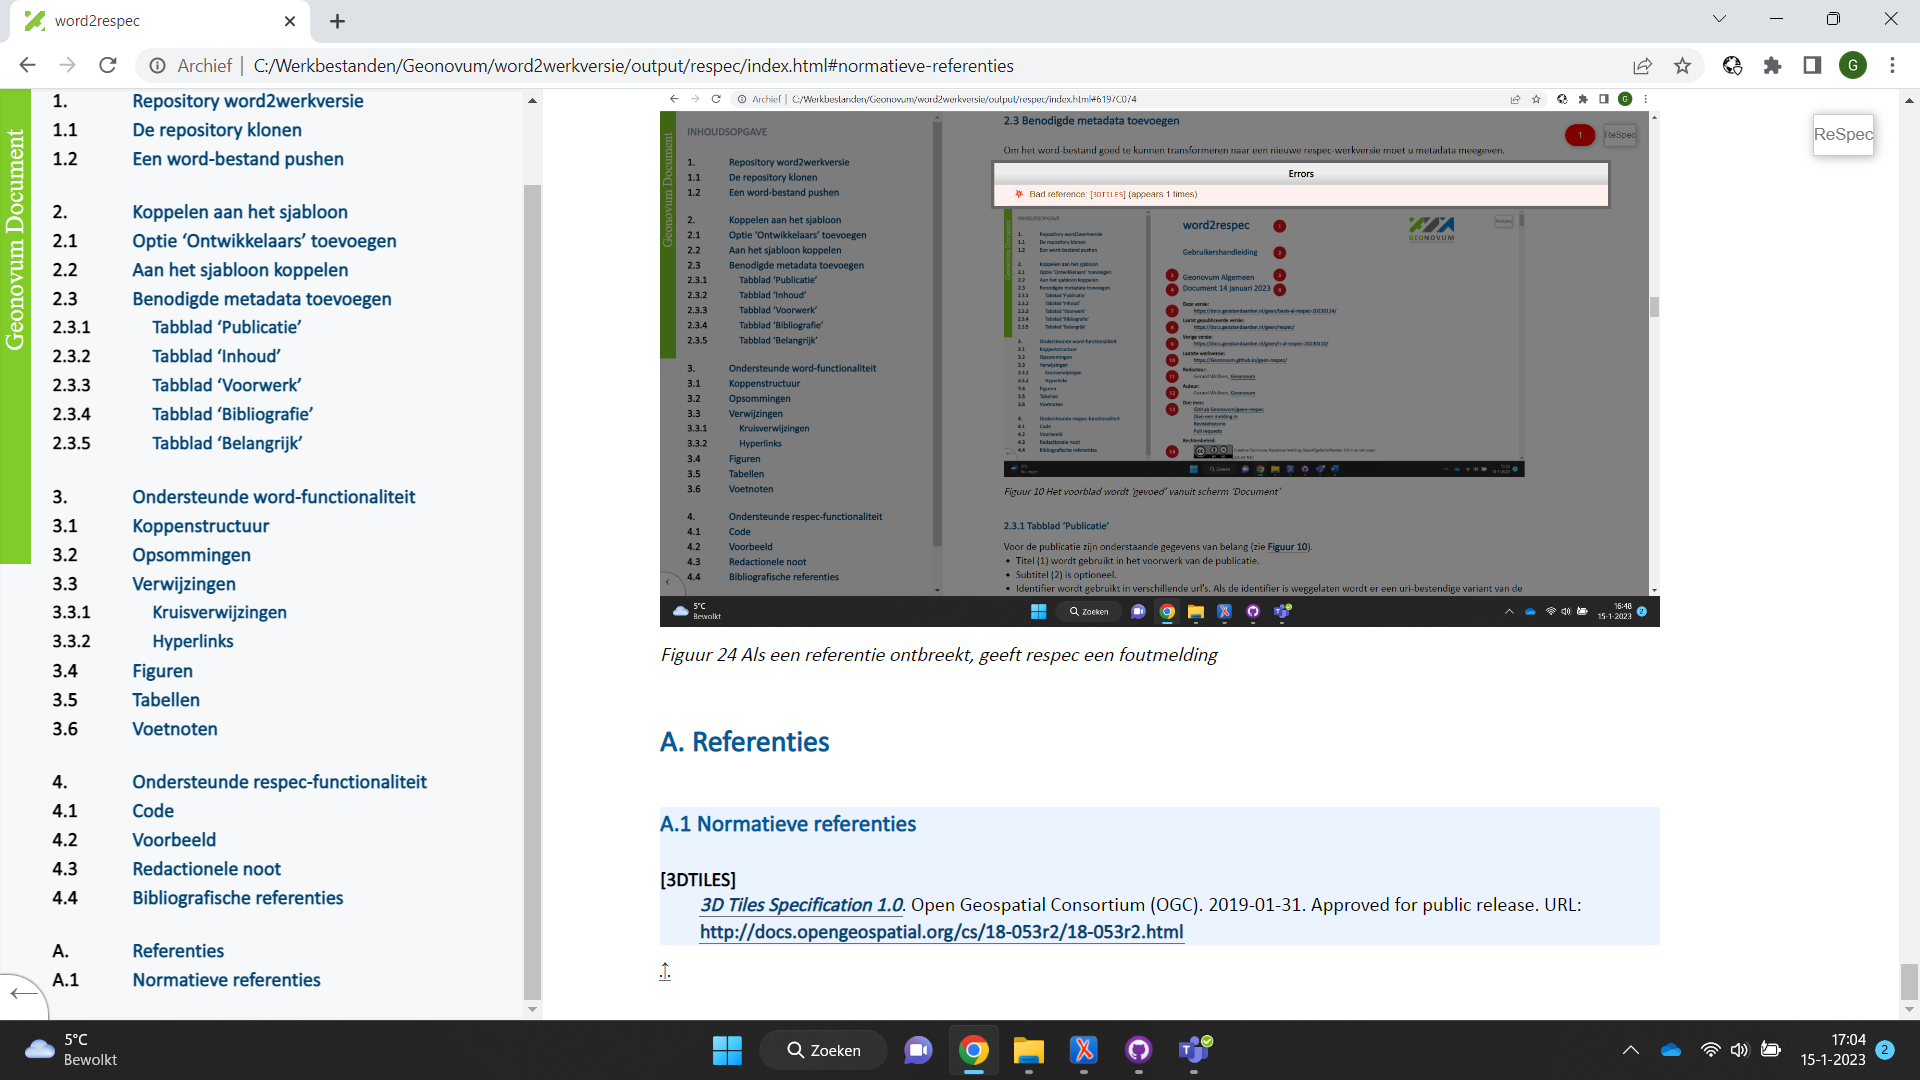Image resolution: width=1920 pixels, height=1080 pixels.
Task: Open Chrome's three-dot menu
Action: click(x=1892, y=66)
